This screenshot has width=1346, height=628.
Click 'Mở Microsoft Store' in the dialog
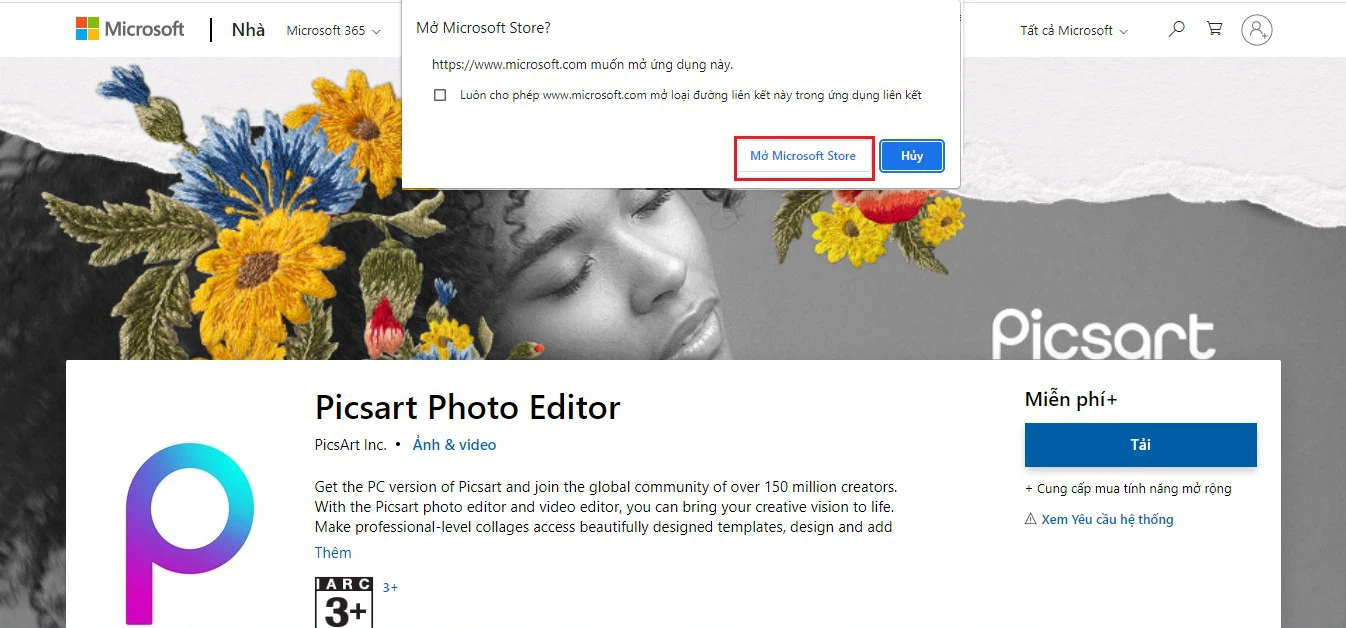[x=804, y=156]
